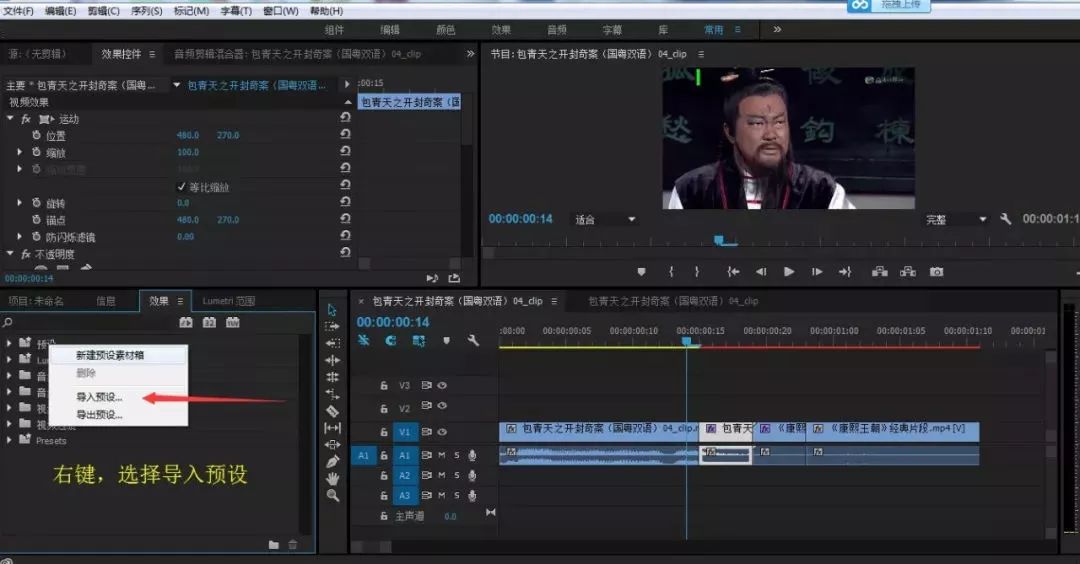Click the play button in program monitor
1080x564 pixels.
coord(789,272)
